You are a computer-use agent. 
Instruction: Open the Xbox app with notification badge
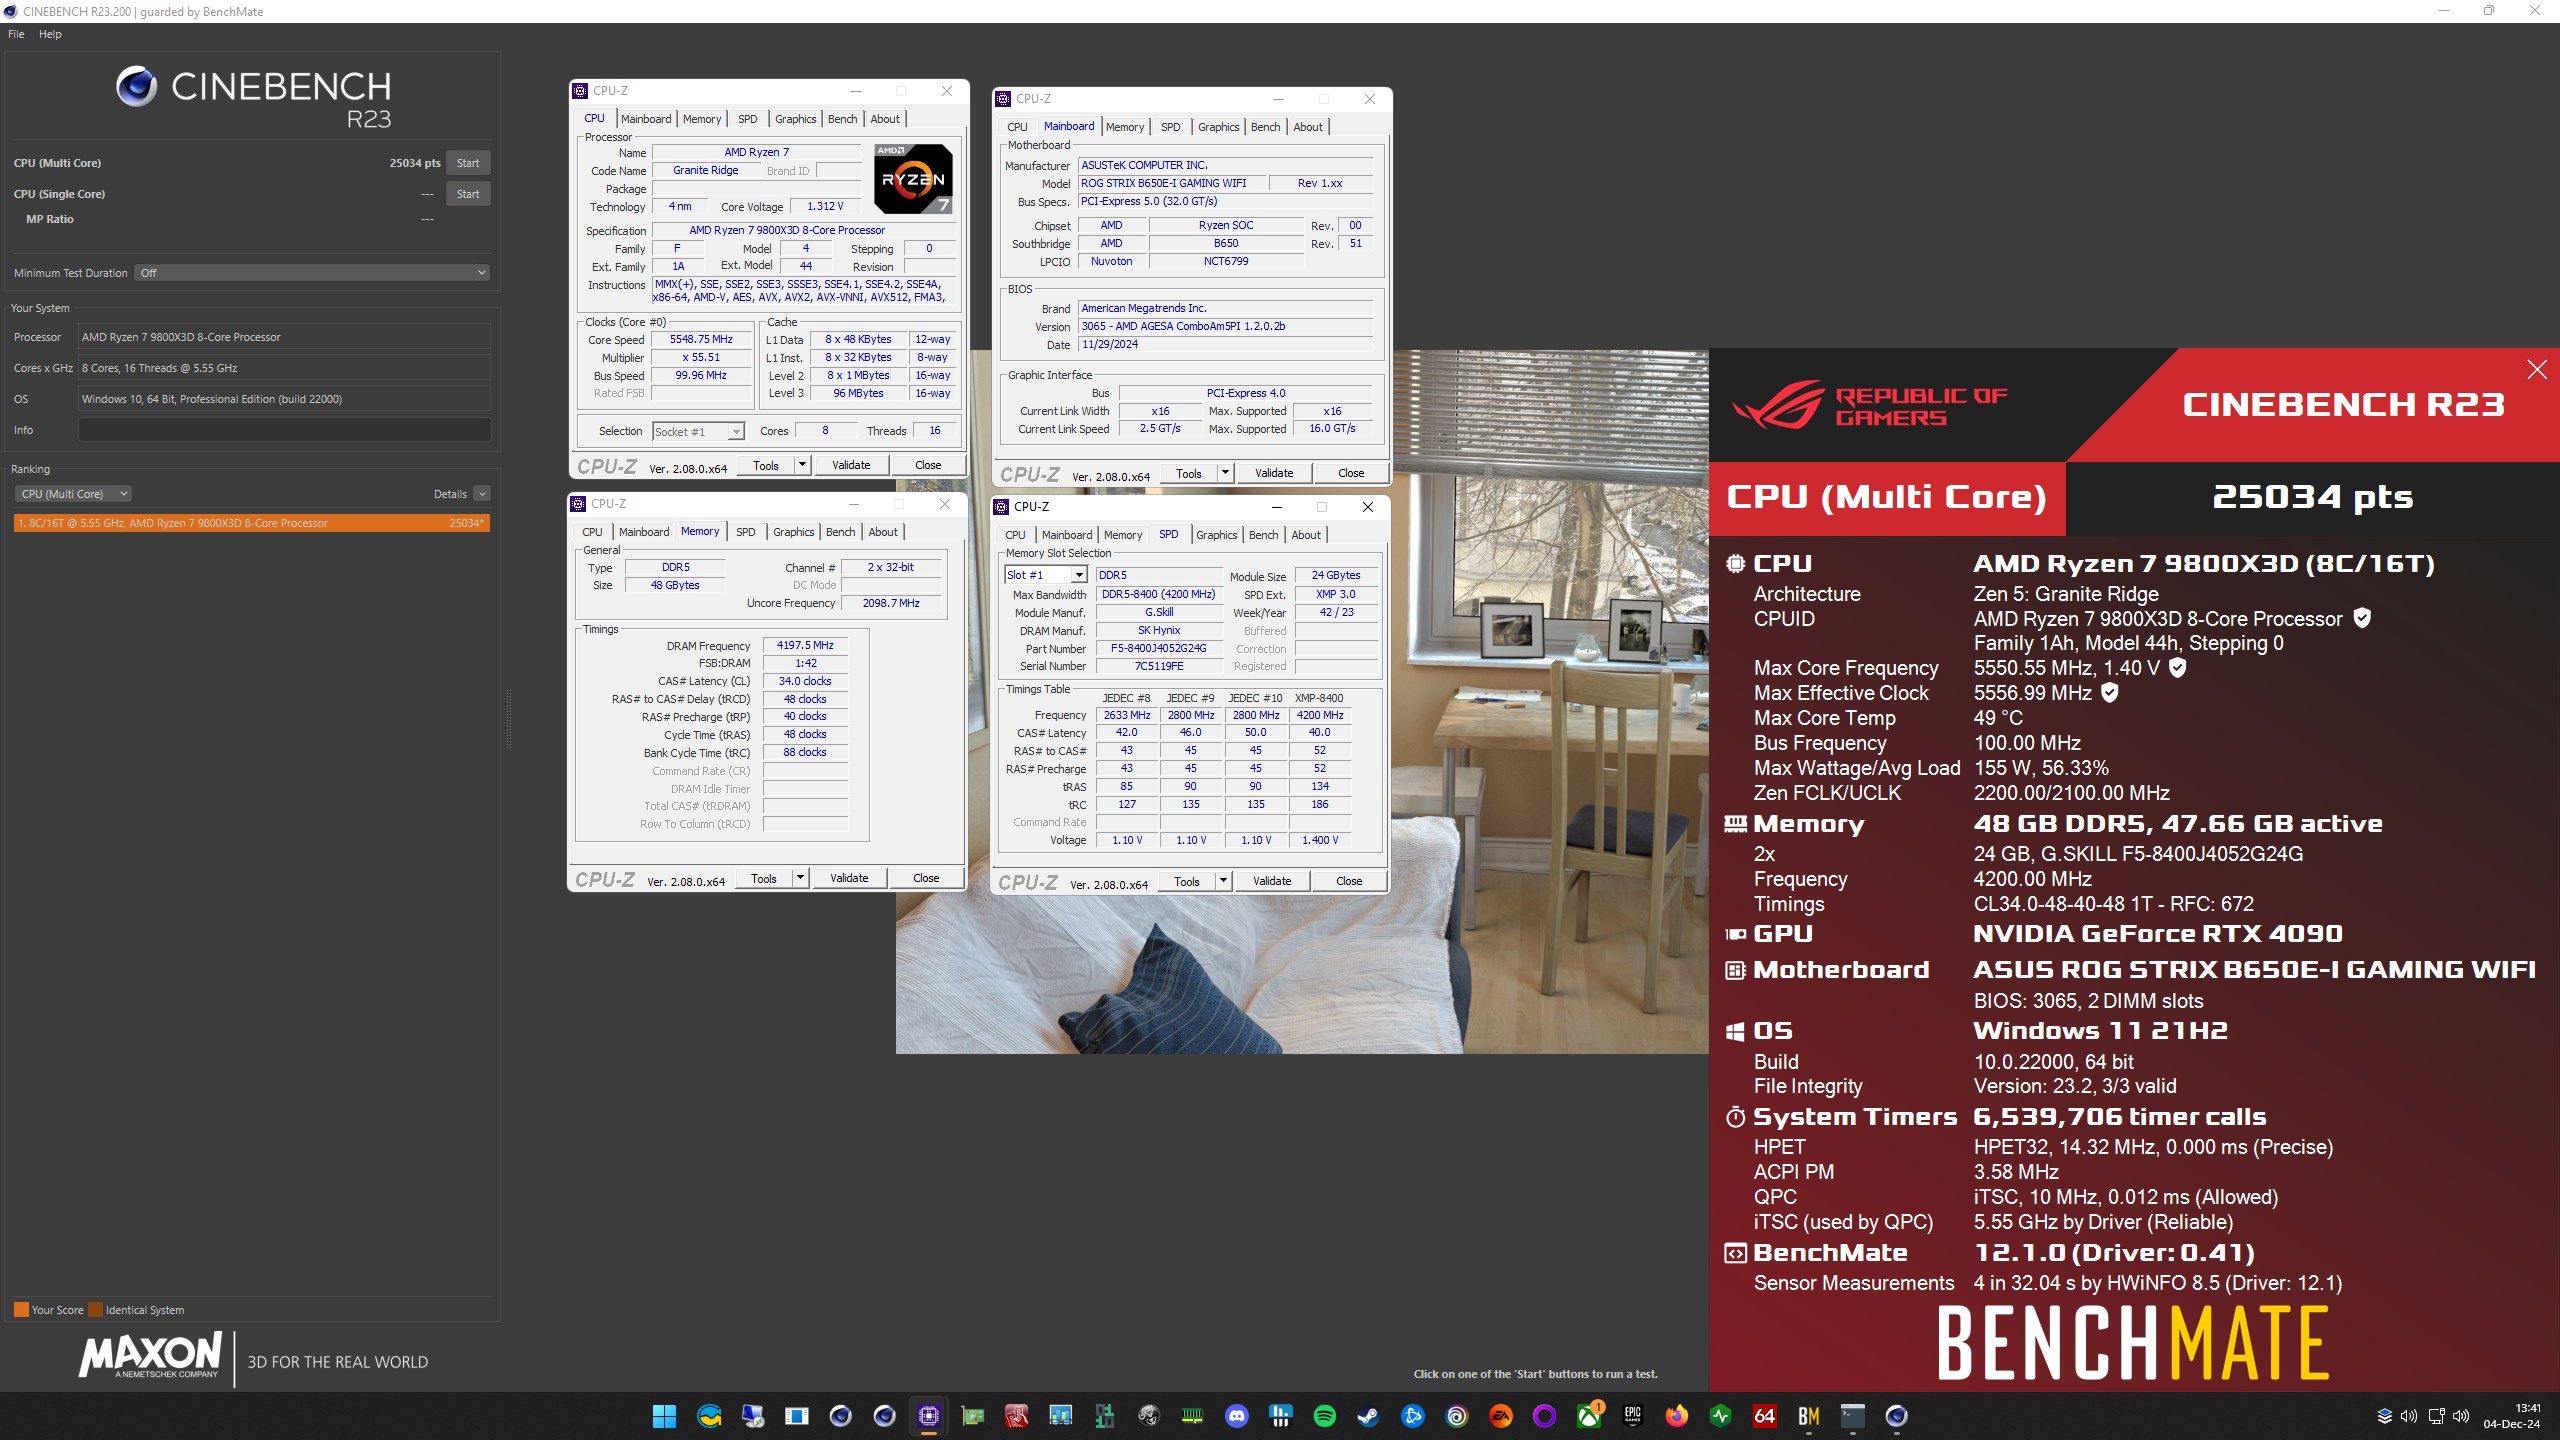tap(1588, 1416)
